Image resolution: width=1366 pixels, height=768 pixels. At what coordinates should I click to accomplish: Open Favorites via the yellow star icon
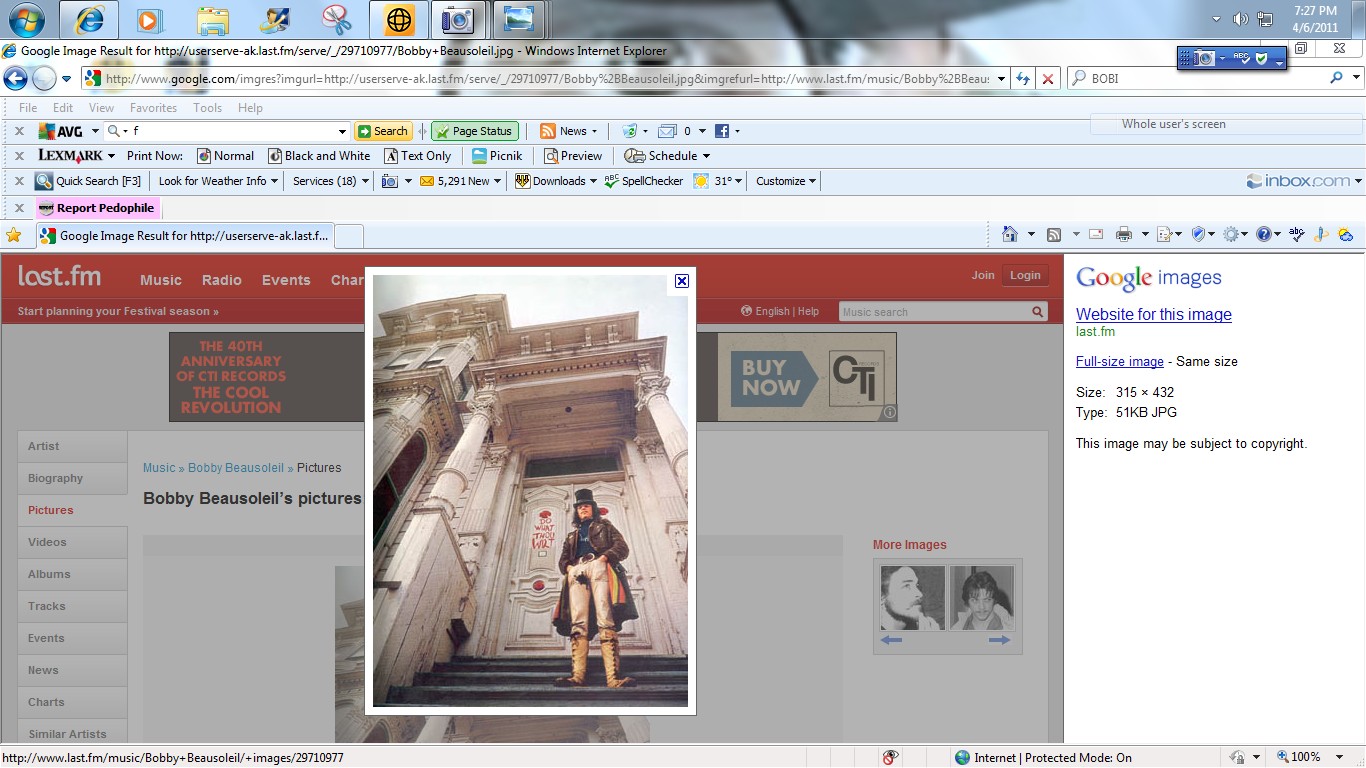[14, 235]
